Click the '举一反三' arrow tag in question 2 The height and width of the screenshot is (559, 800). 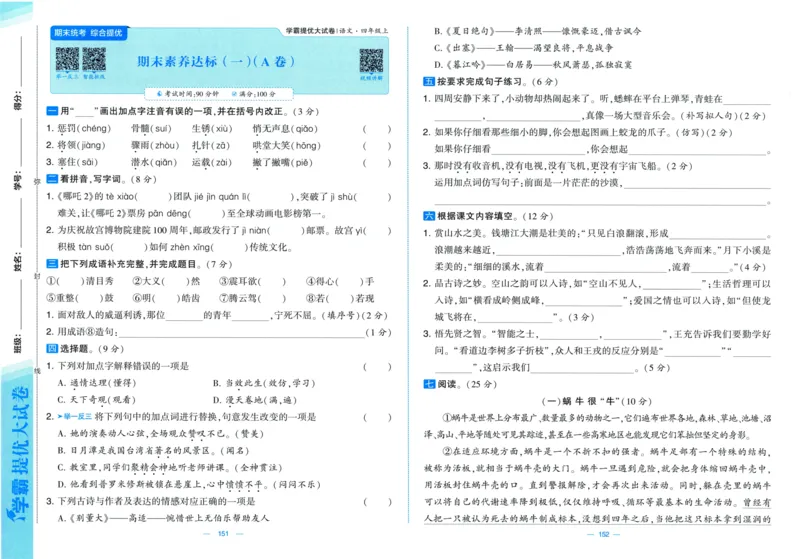coord(74,417)
